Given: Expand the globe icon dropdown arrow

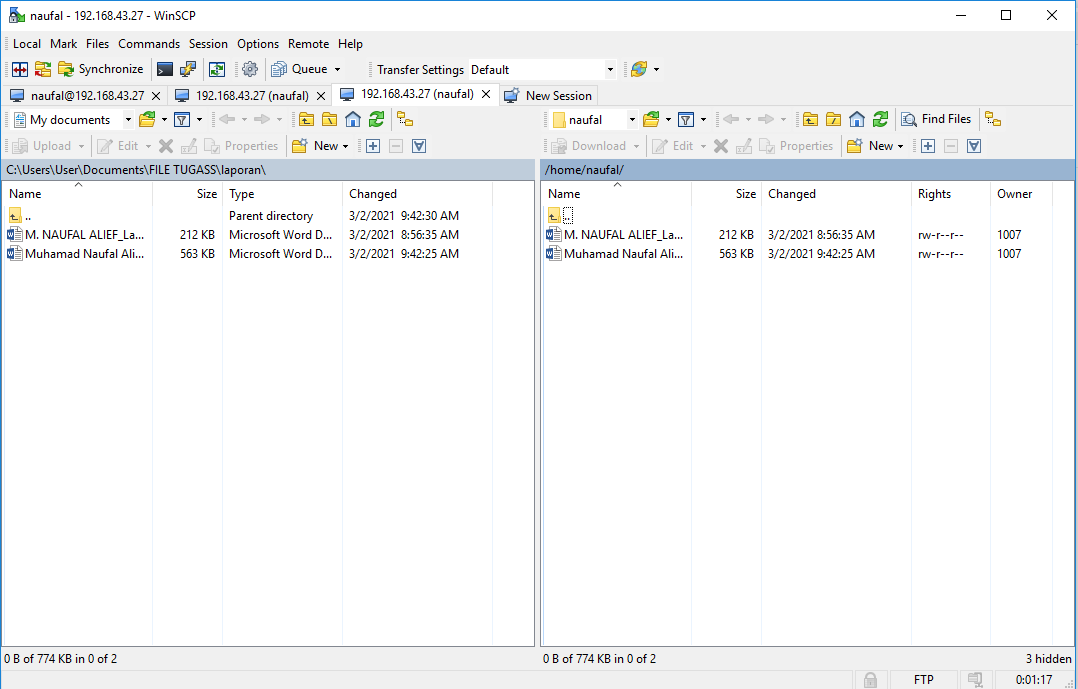Looking at the screenshot, I should pos(657,69).
